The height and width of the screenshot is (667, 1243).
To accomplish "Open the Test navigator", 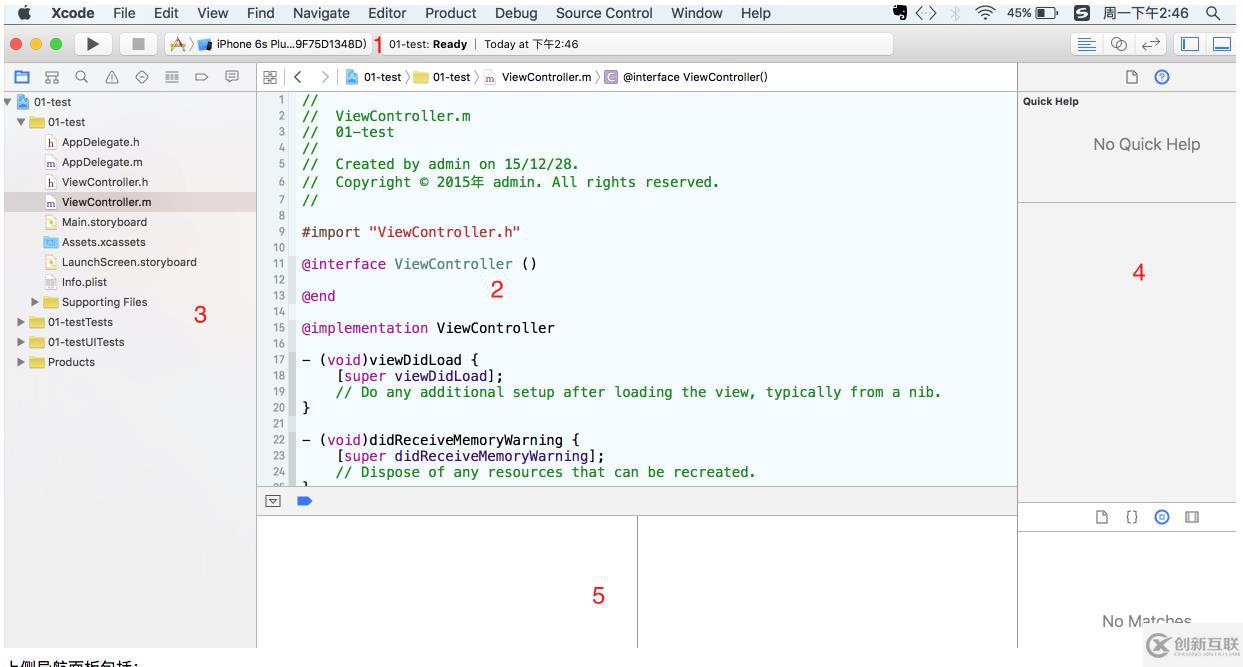I will coord(141,77).
